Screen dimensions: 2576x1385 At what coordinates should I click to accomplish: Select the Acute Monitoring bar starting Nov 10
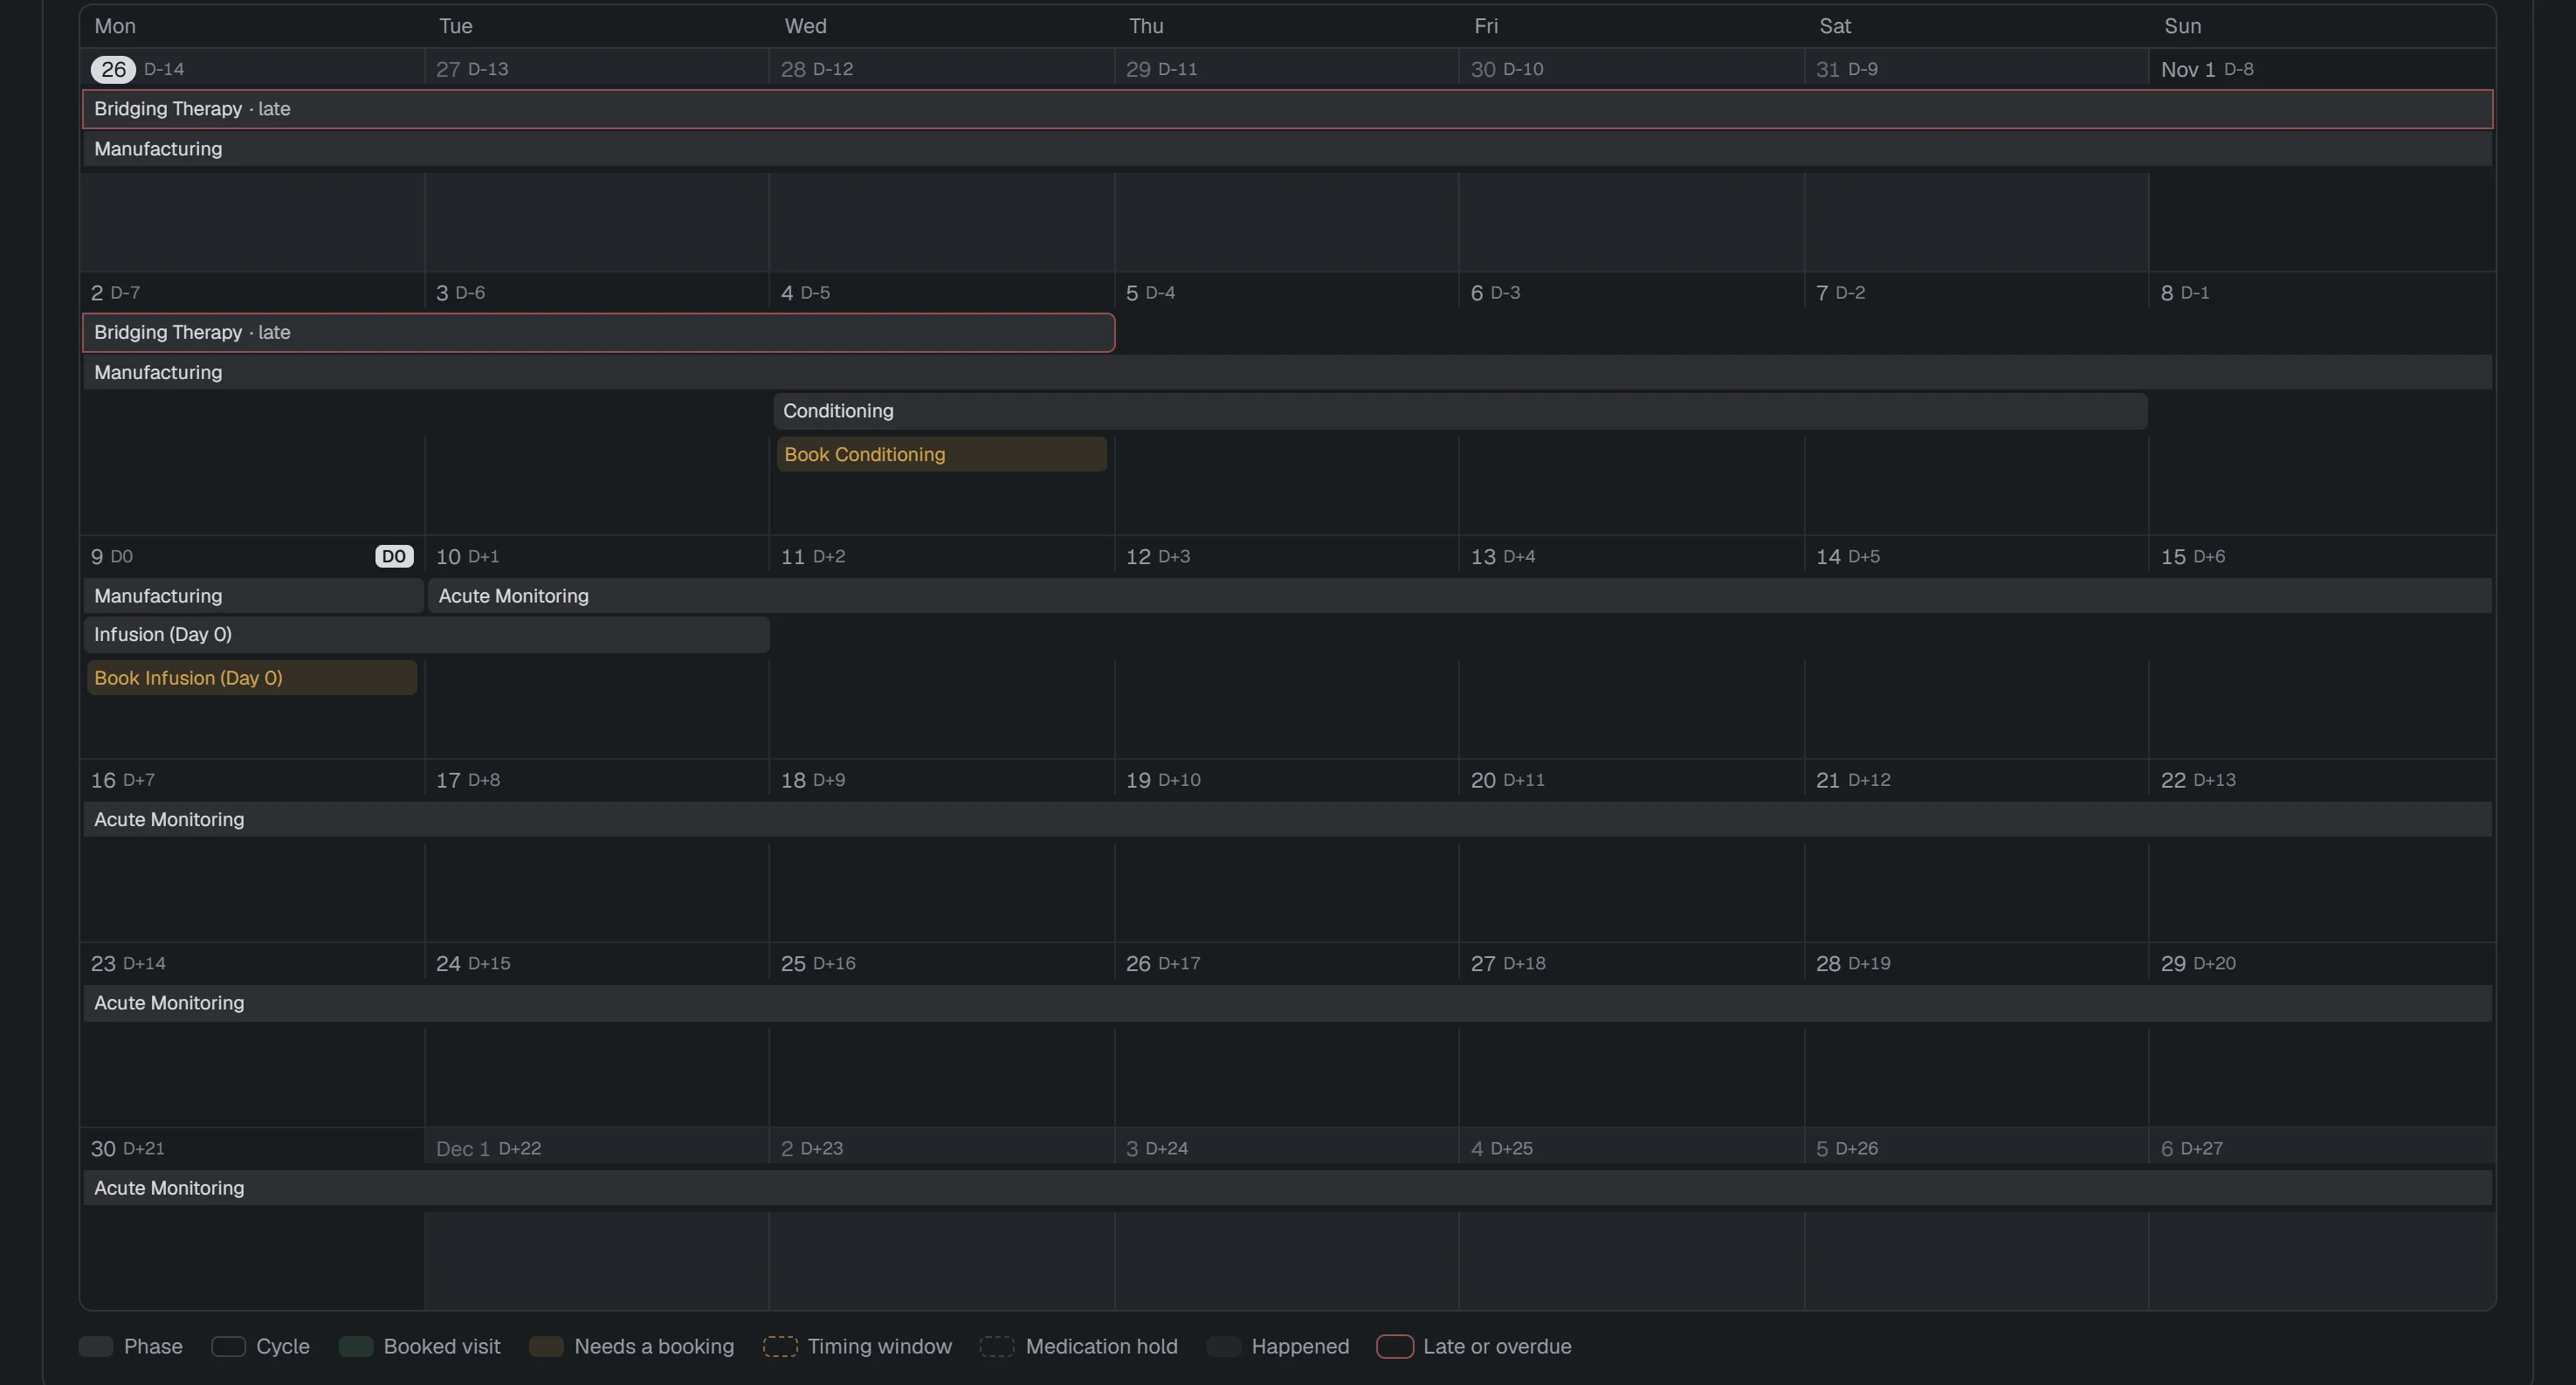click(1460, 596)
